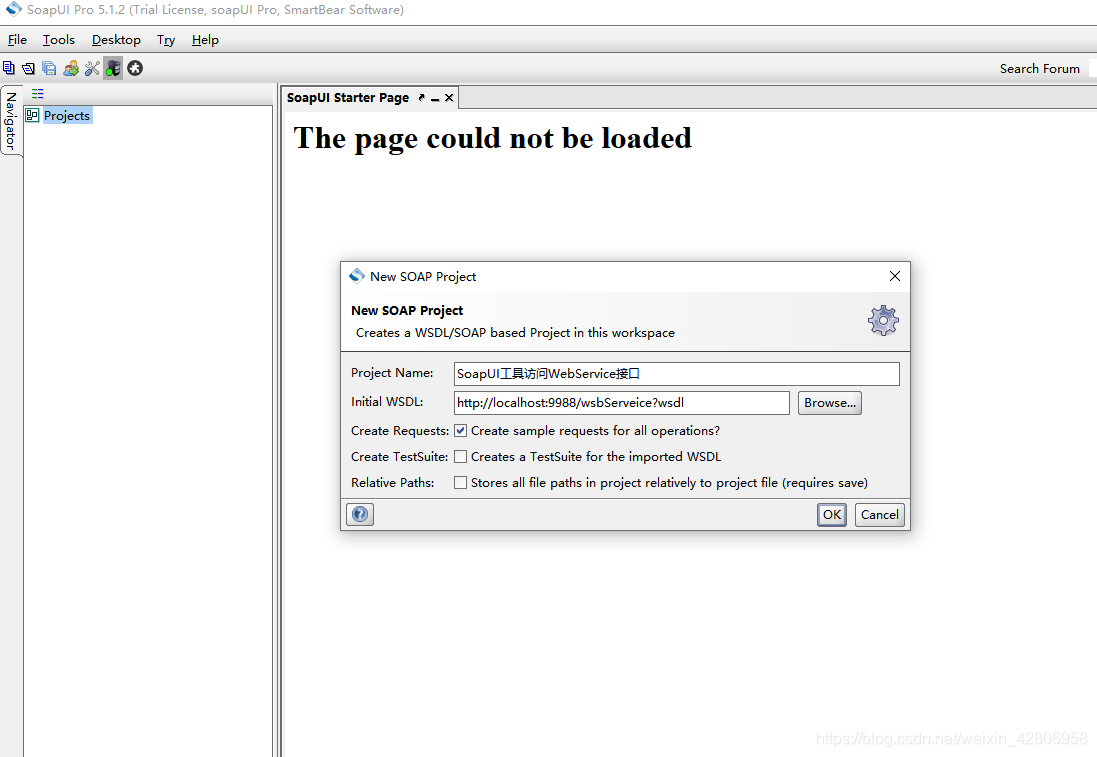Select the Projects node in navigator
Screen dimensions: 1097x757
(66, 115)
